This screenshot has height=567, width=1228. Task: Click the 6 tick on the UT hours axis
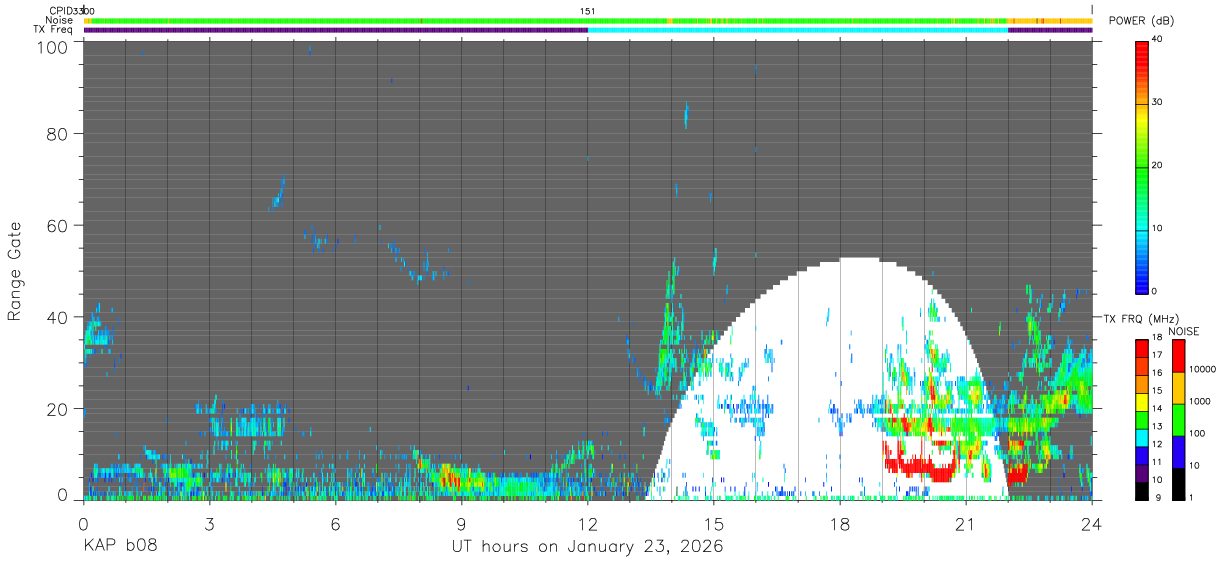point(335,523)
